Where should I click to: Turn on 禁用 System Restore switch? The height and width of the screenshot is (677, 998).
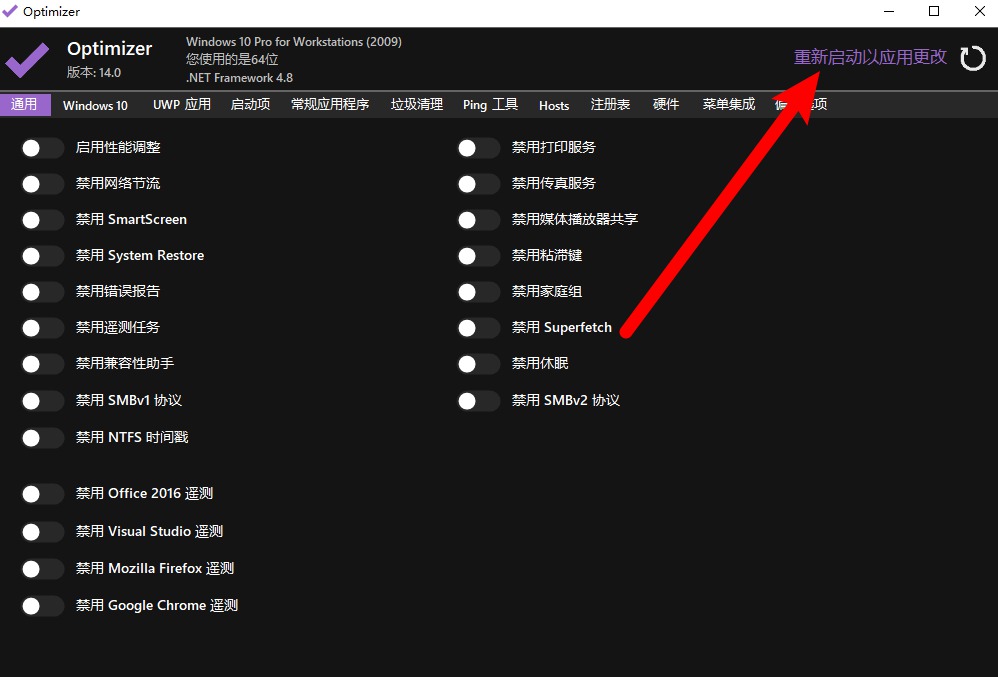(x=43, y=256)
